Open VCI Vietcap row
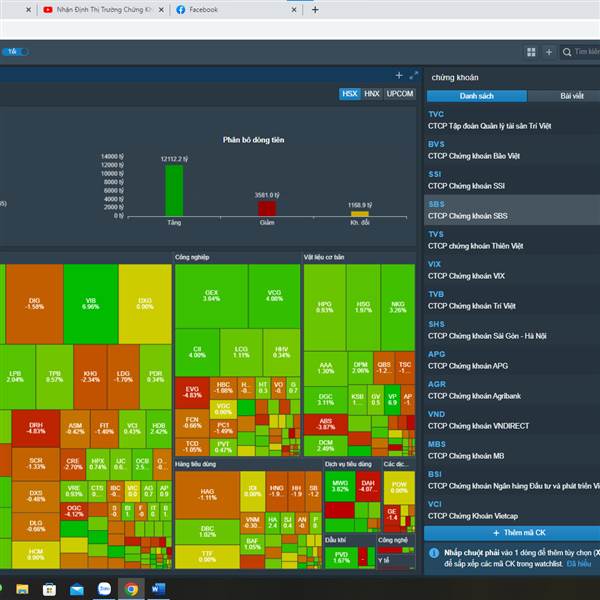 [512, 510]
